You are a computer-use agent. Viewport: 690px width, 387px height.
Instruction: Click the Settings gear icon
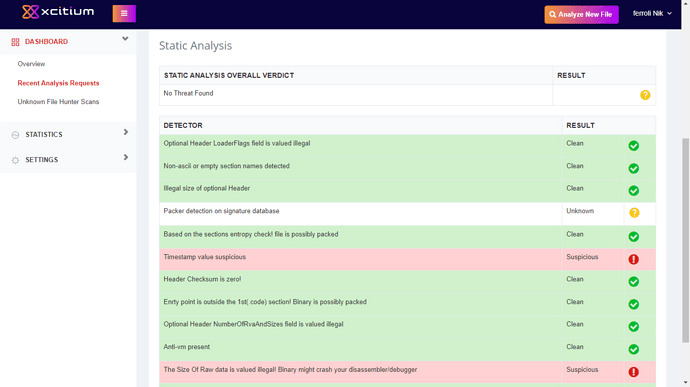pos(15,160)
